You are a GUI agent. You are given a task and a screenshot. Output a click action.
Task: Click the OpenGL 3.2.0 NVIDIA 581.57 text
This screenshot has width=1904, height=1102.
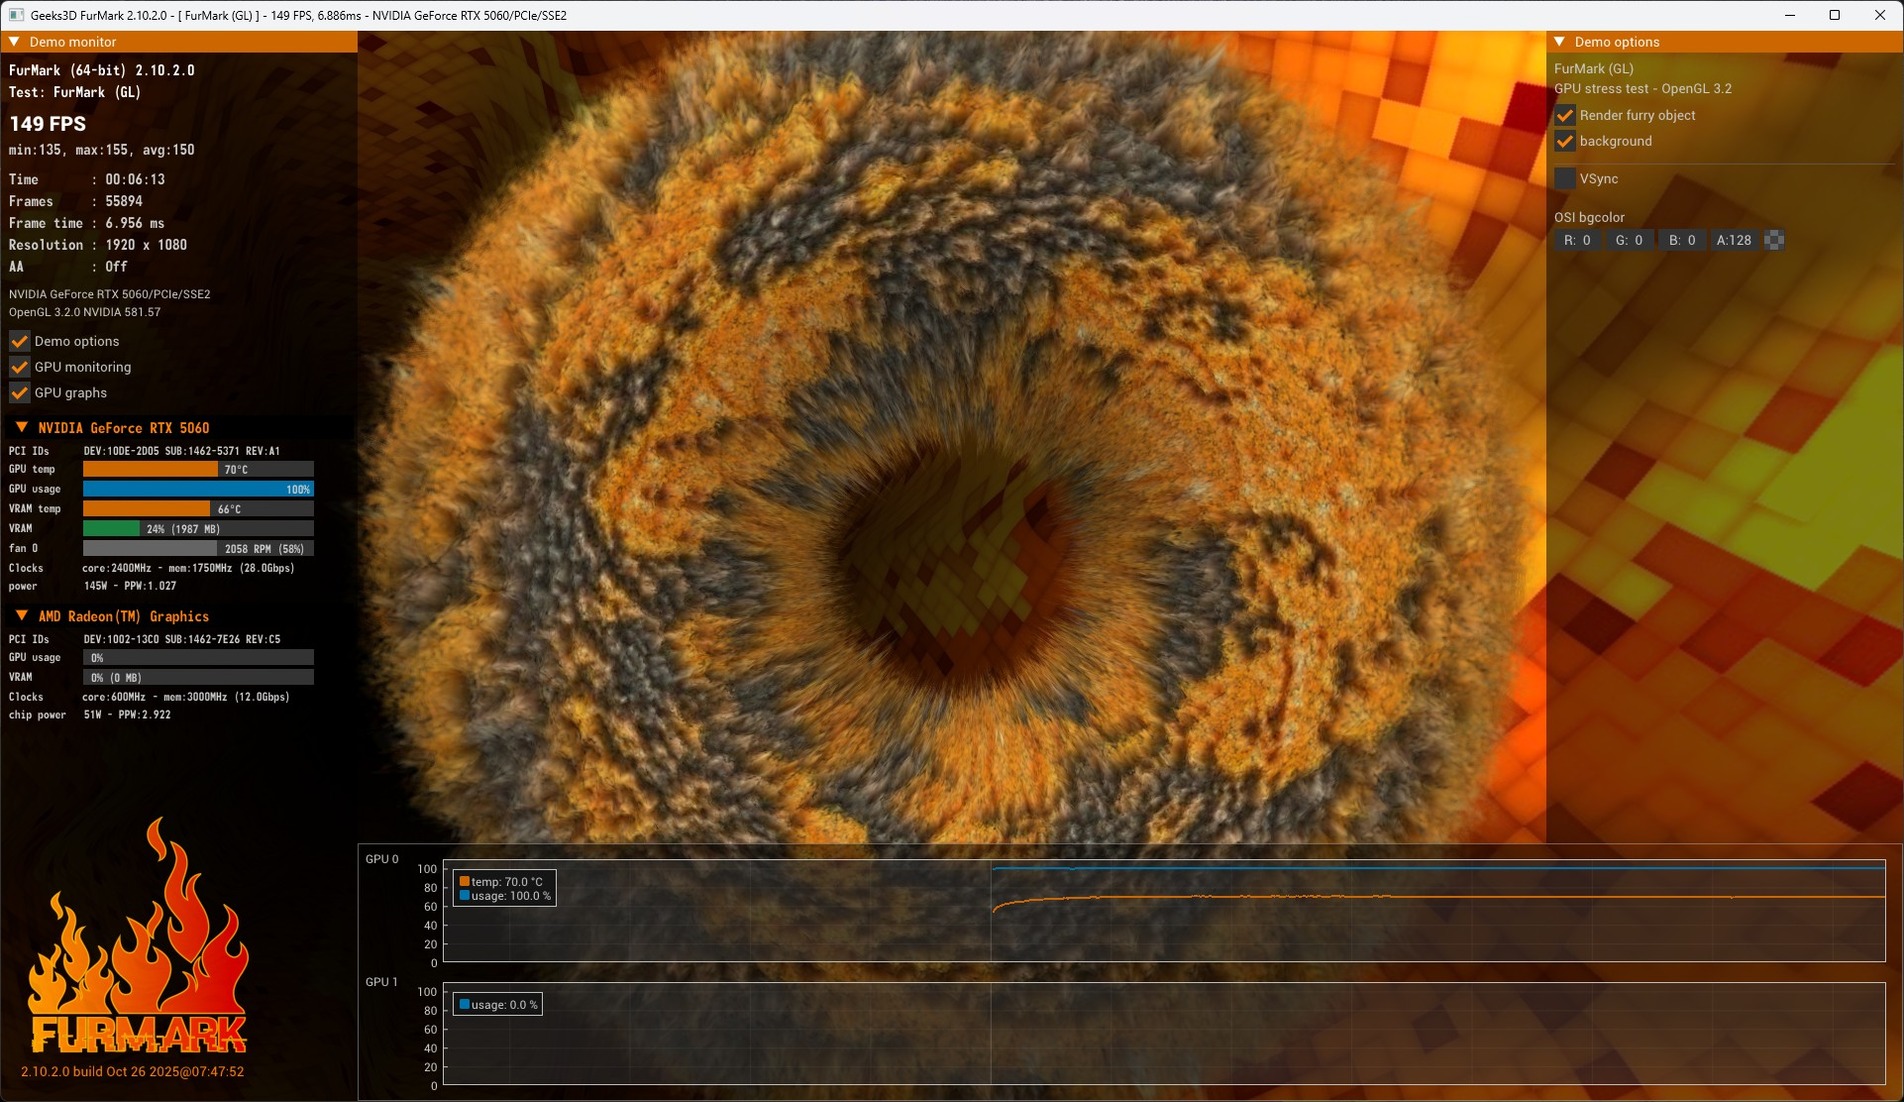click(85, 312)
